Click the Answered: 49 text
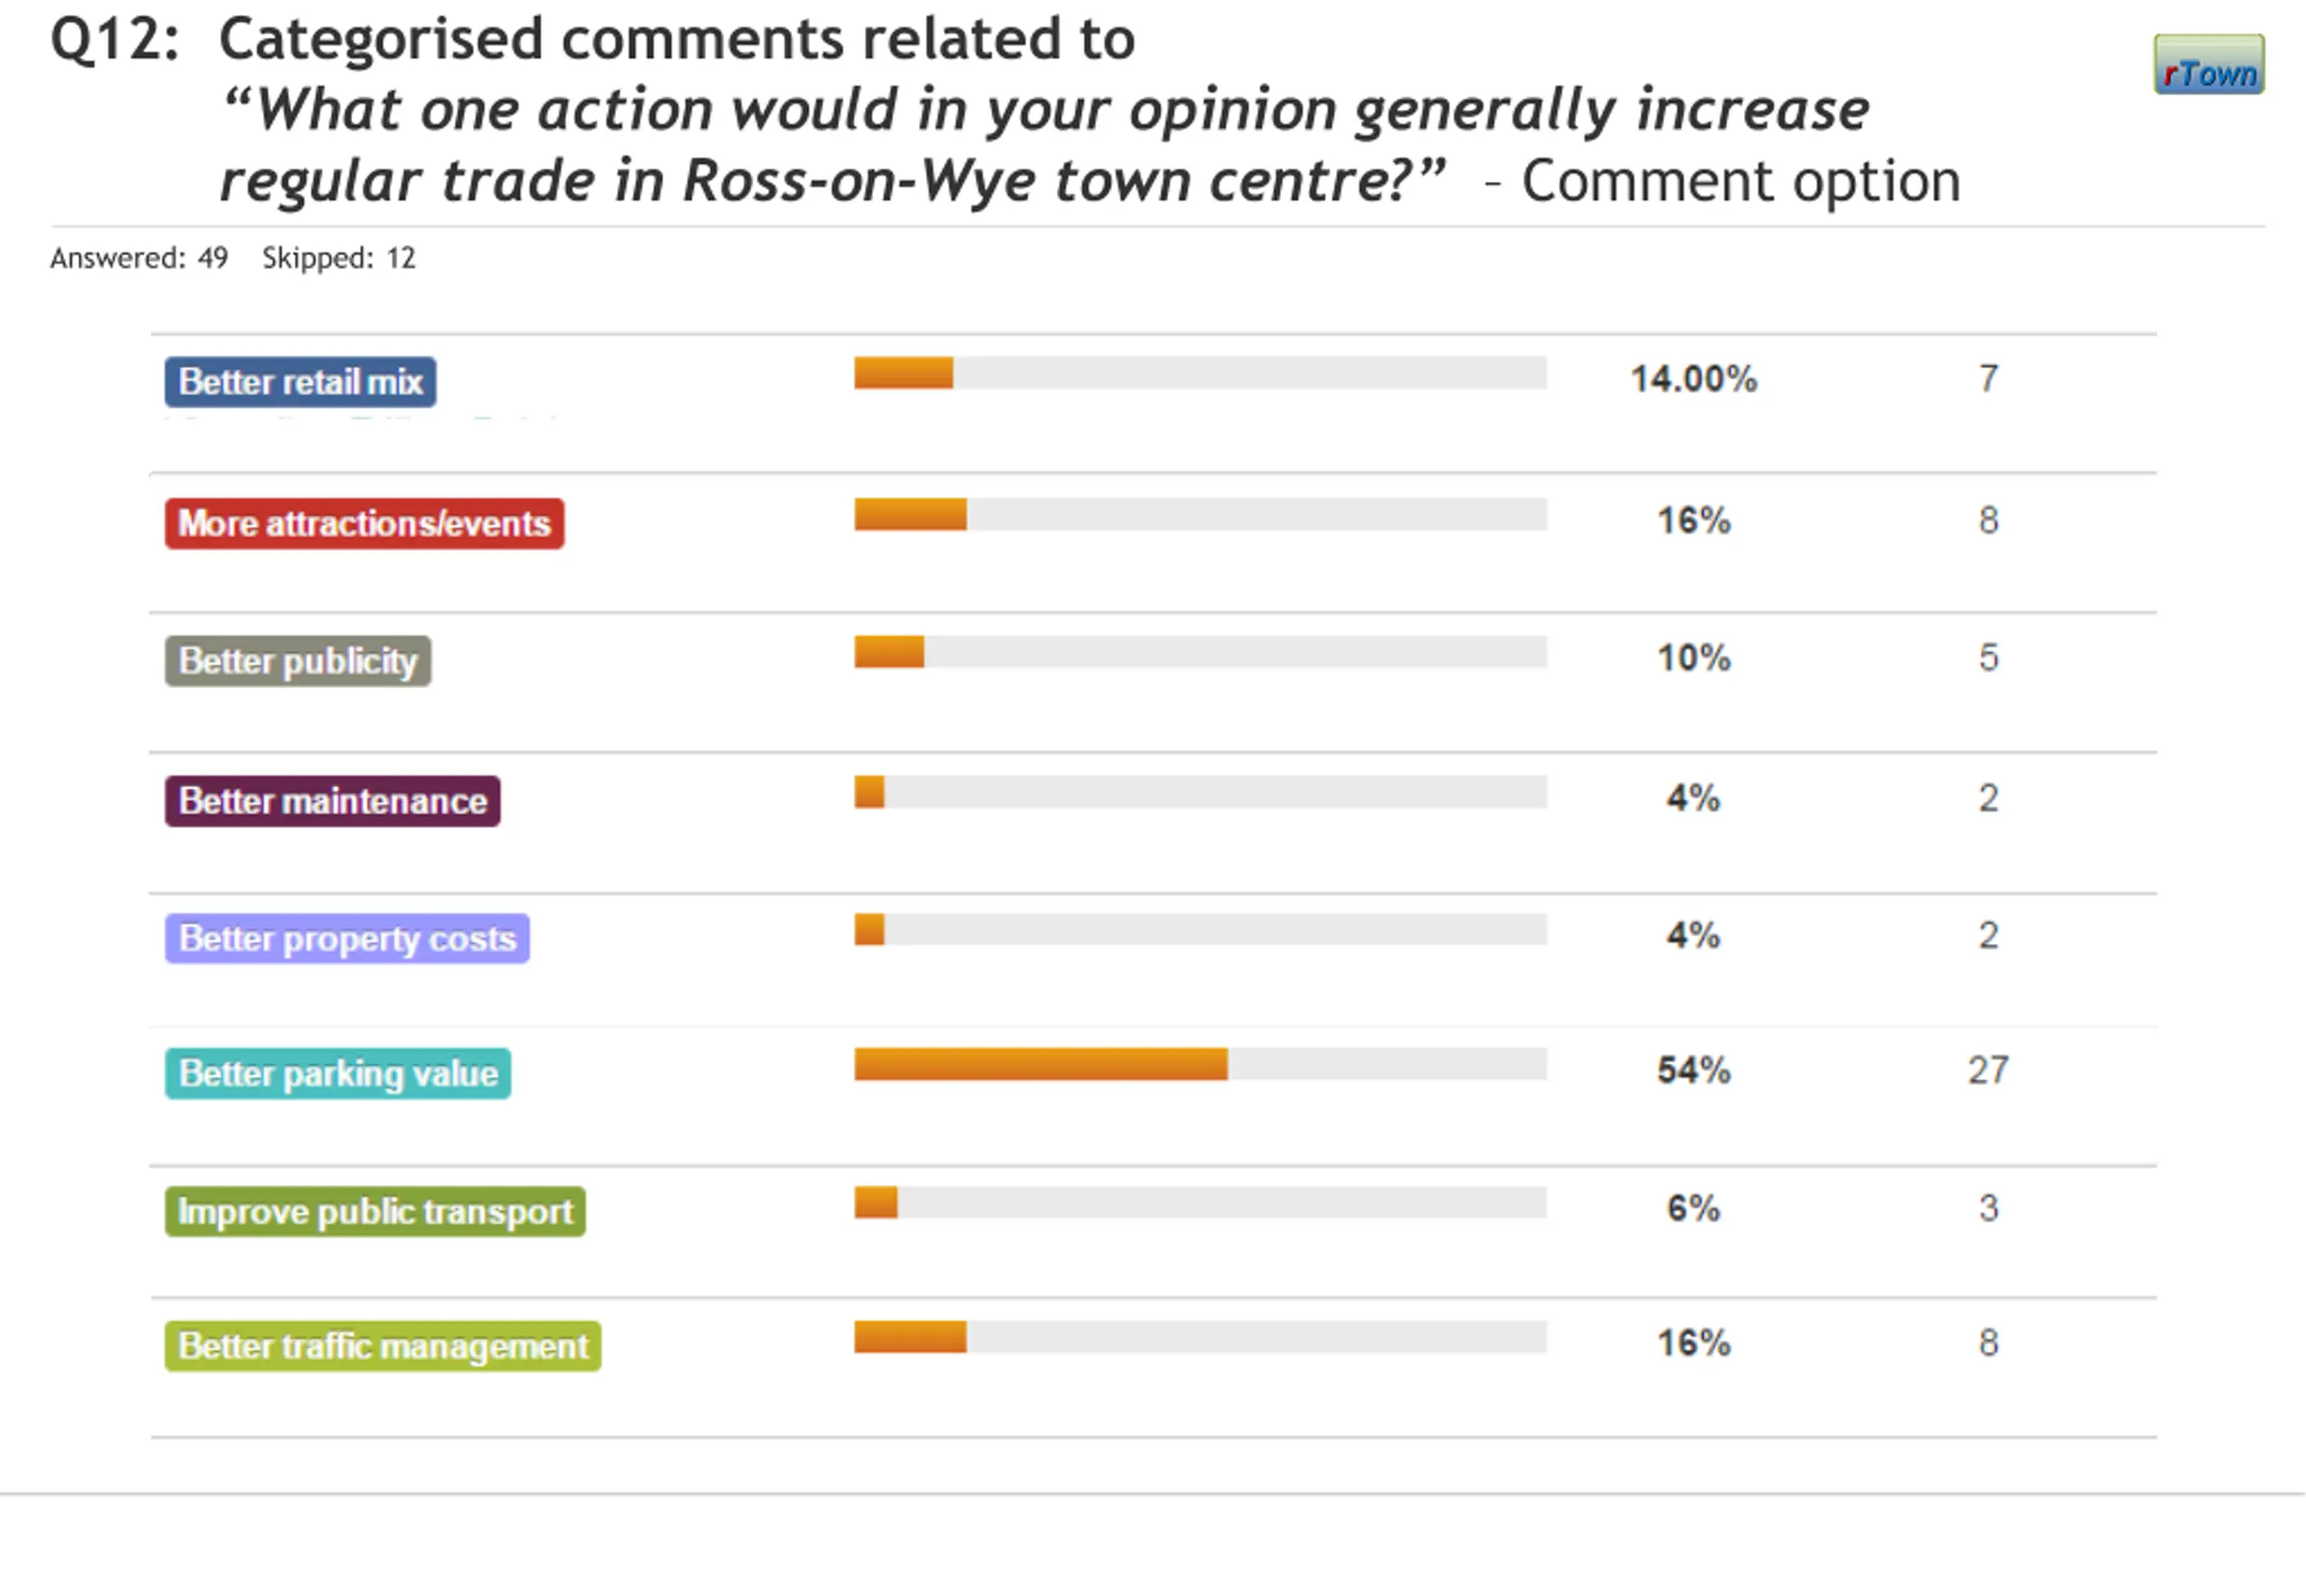The width and height of the screenshot is (2306, 1596). coord(139,258)
